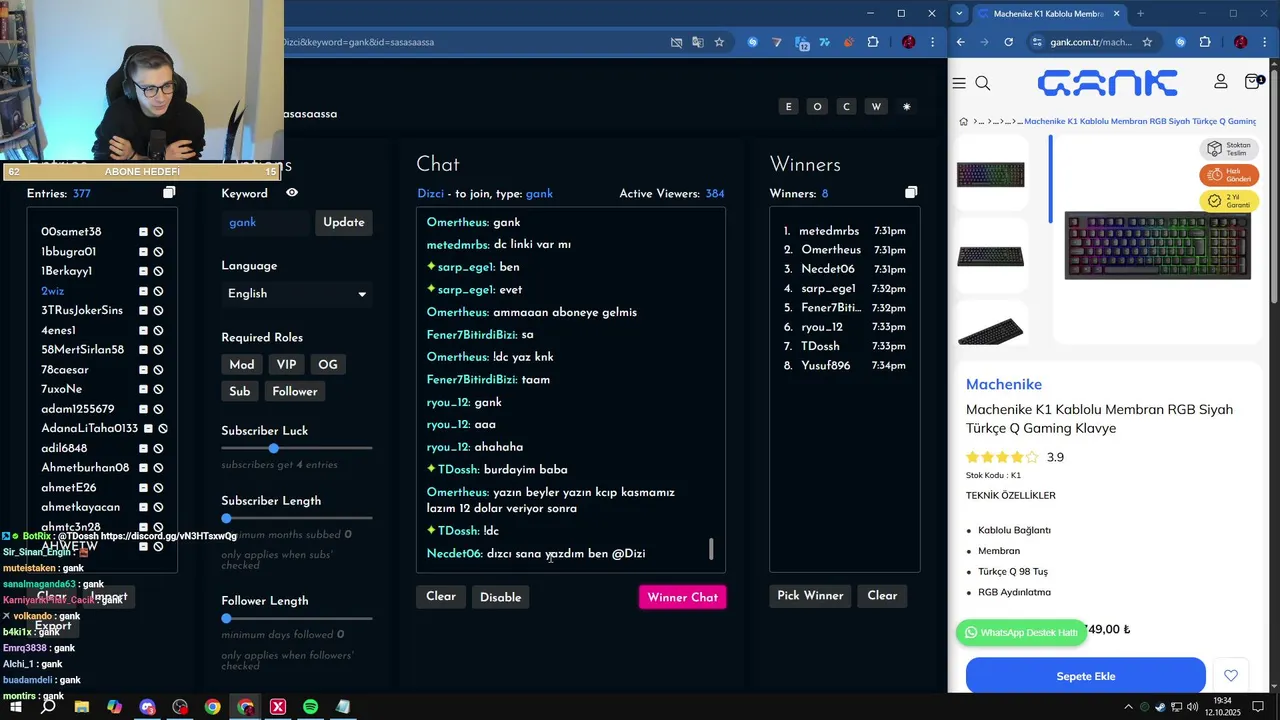1280x720 pixels.
Task: Go to home via breadcrumb house icon
Action: [964, 121]
